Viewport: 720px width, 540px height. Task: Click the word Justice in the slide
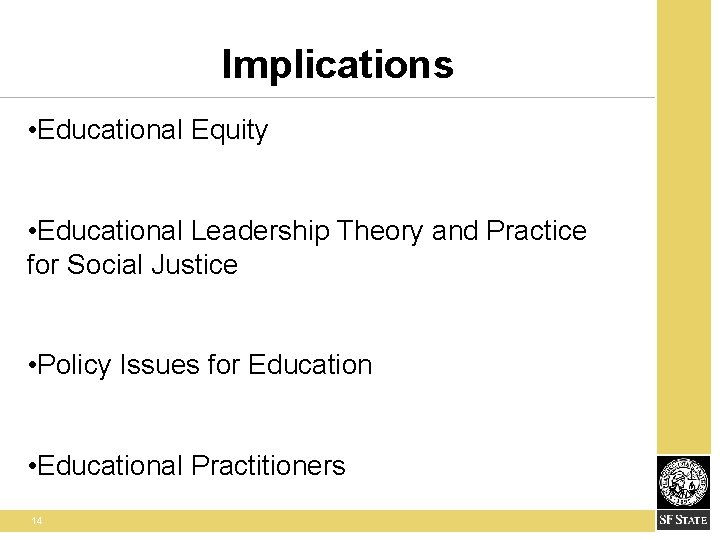pyautogui.click(x=195, y=264)
